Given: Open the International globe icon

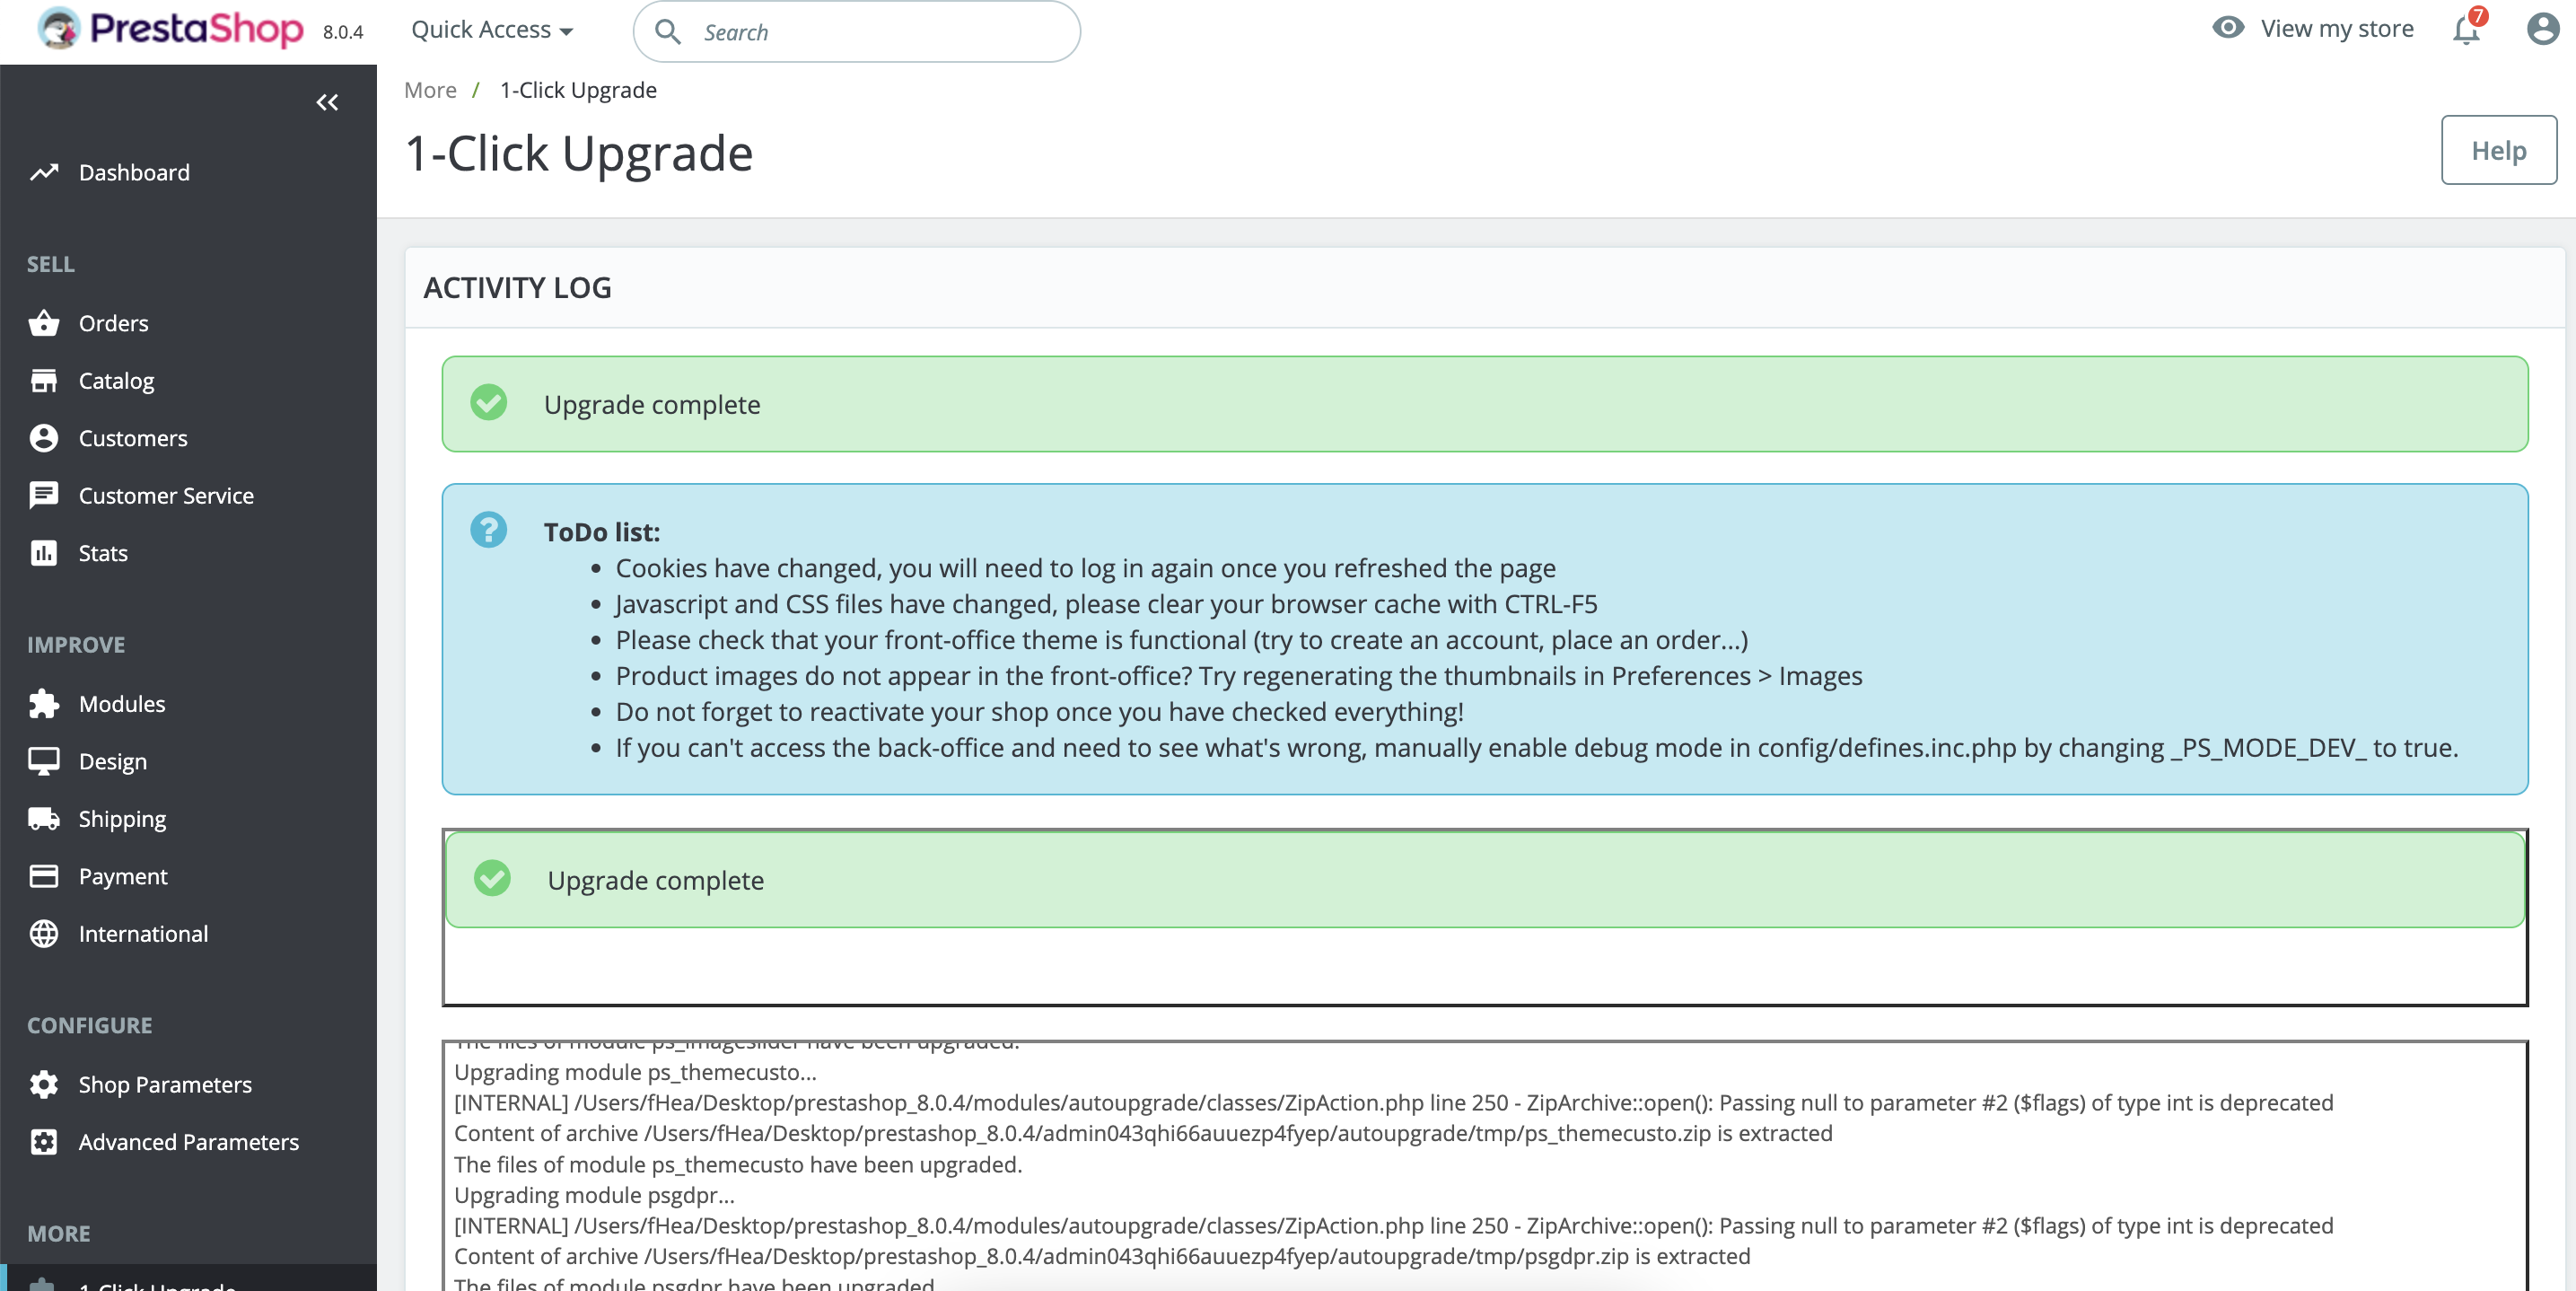Looking at the screenshot, I should pos(44,933).
